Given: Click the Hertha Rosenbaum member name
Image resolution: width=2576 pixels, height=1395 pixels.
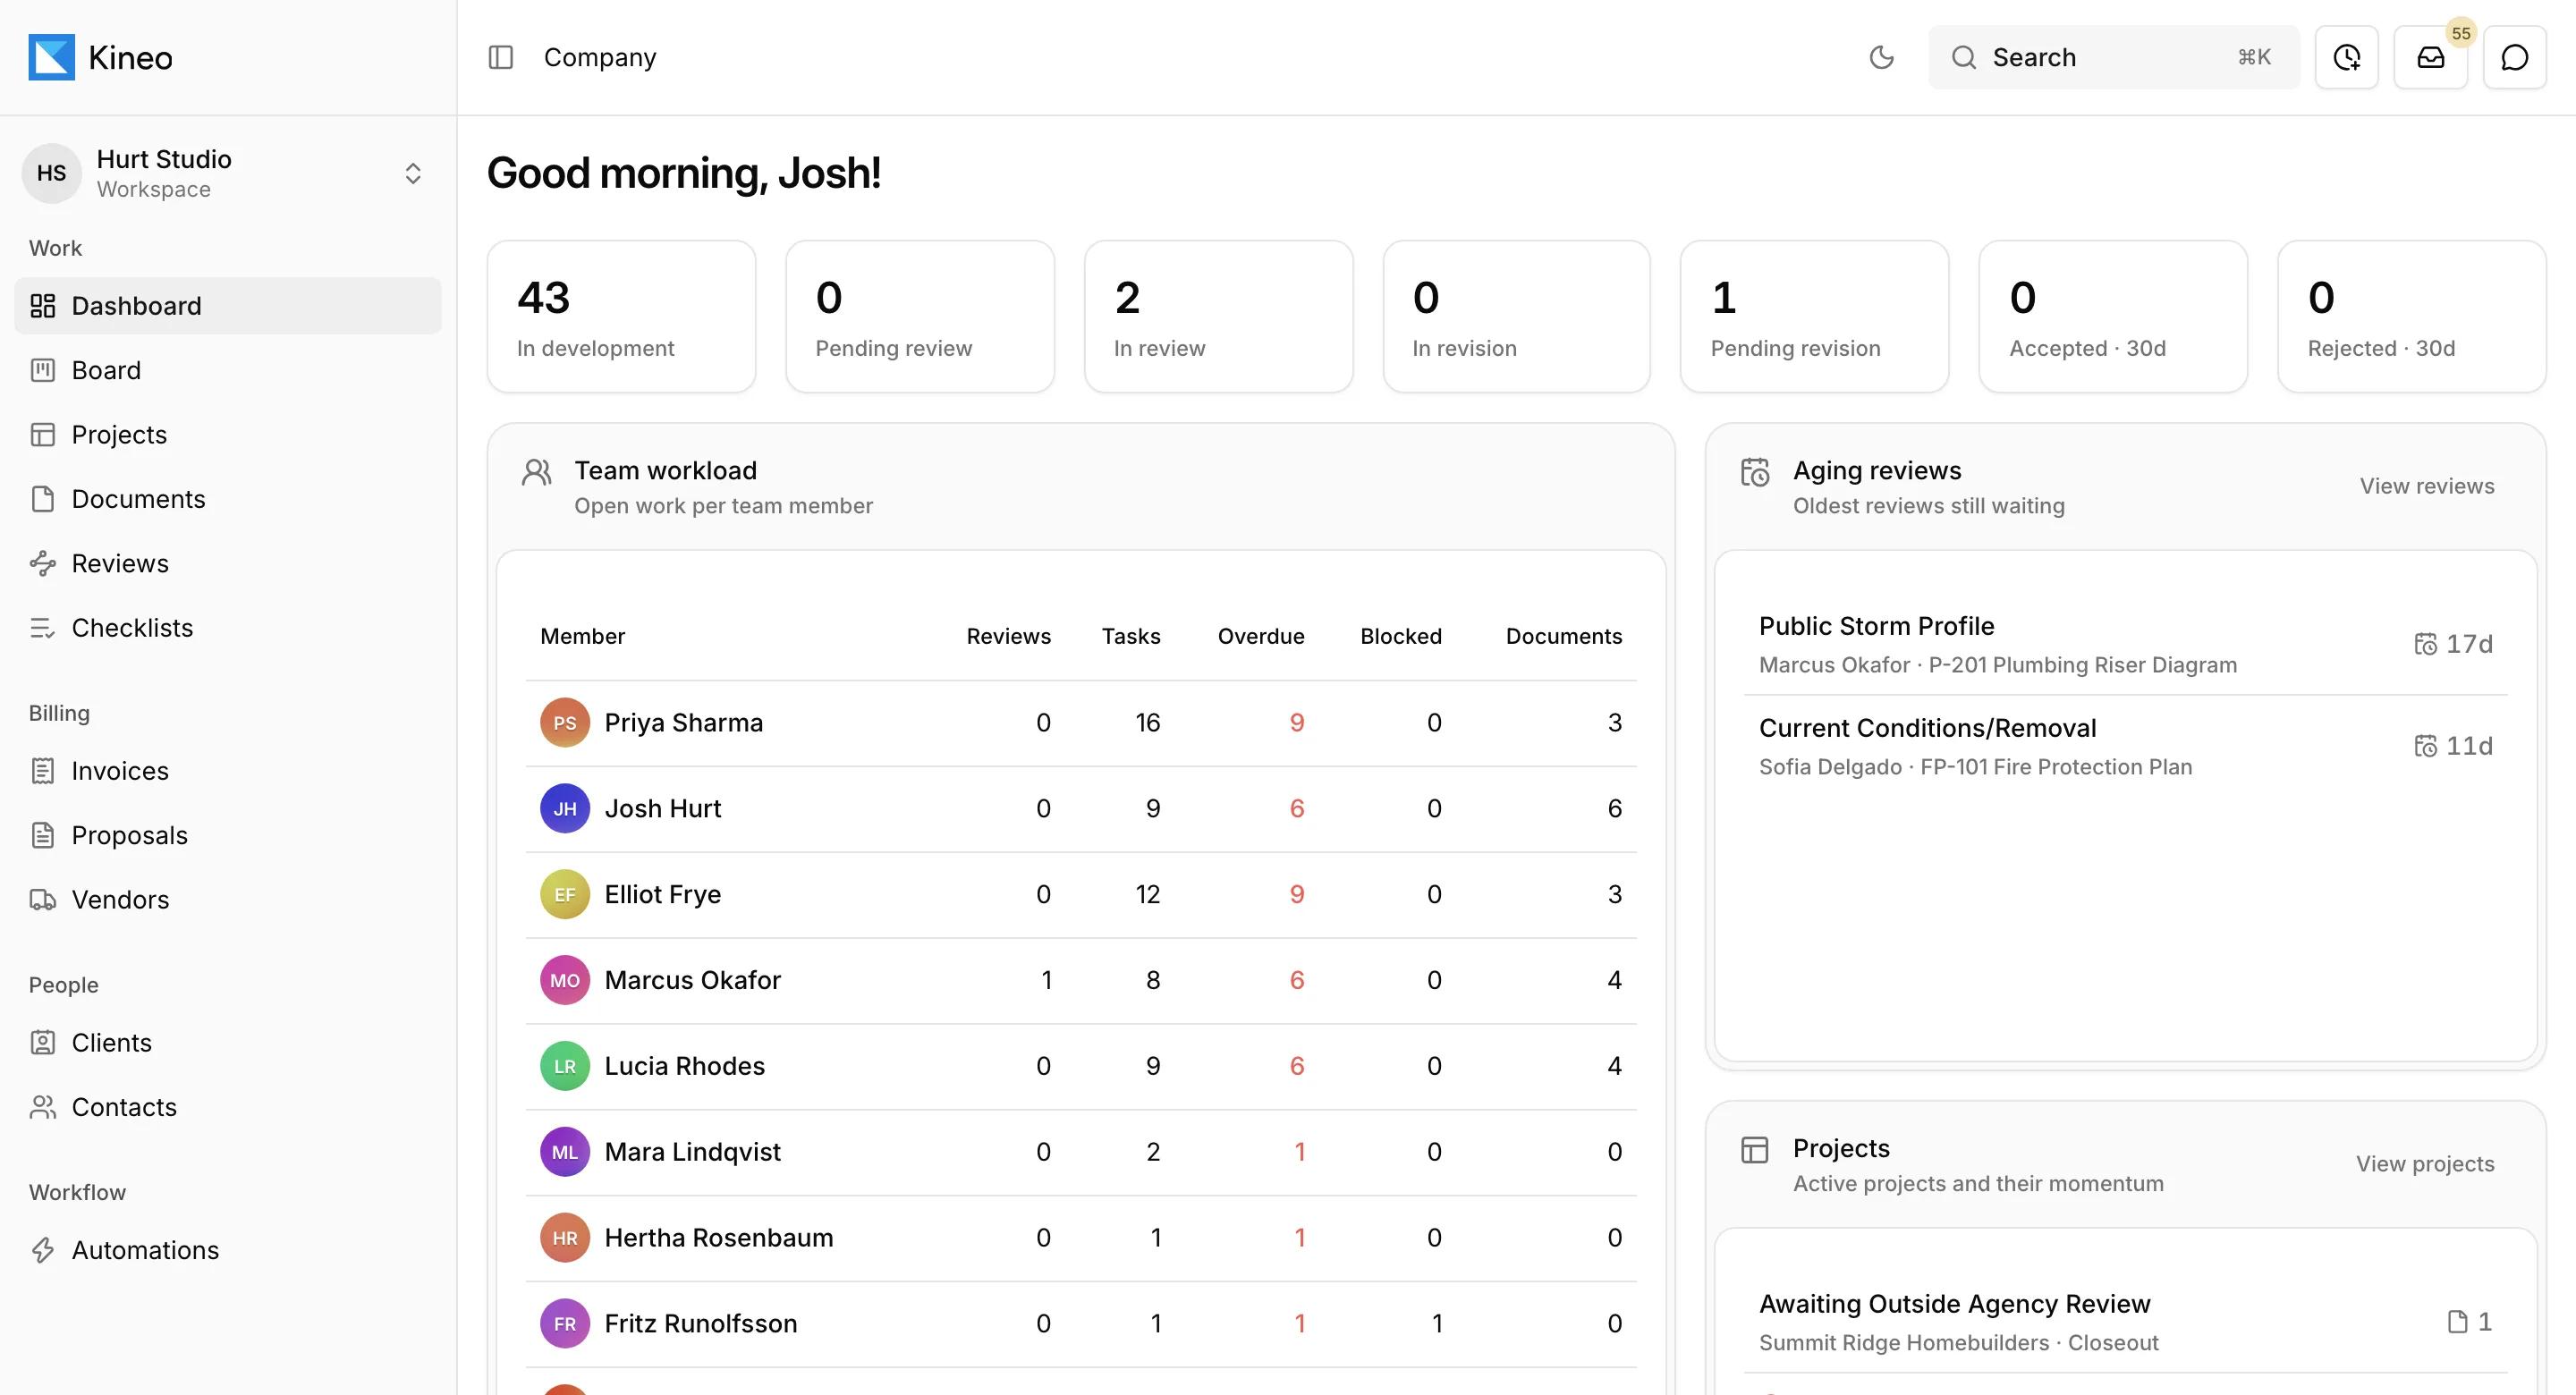Looking at the screenshot, I should click(718, 1238).
